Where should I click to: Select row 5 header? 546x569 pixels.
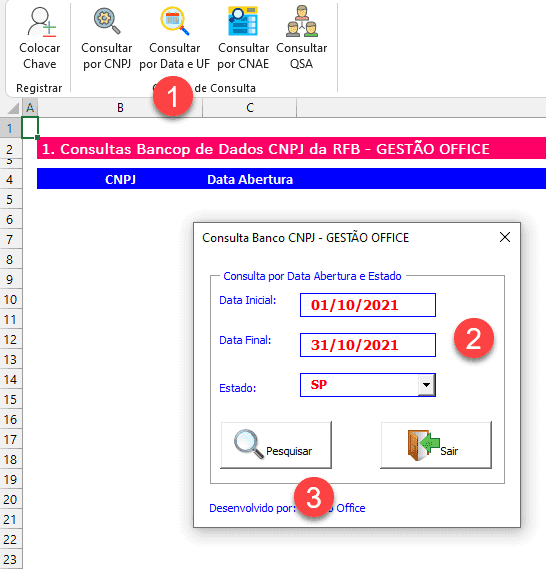click(10, 199)
